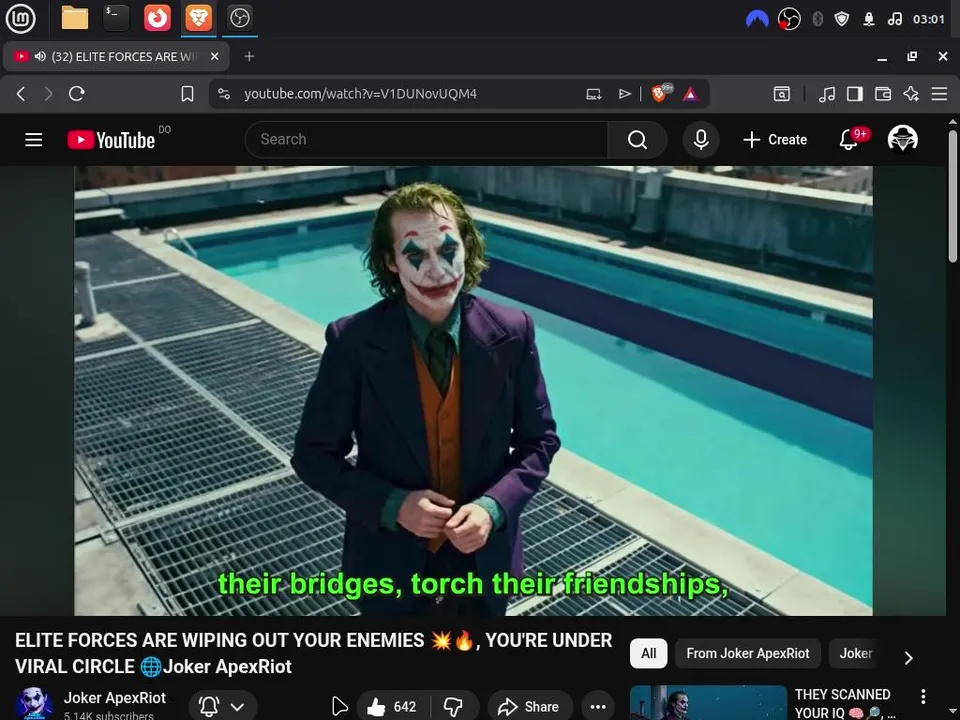Open more actions three-dot button
This screenshot has height=720, width=960.
(598, 707)
